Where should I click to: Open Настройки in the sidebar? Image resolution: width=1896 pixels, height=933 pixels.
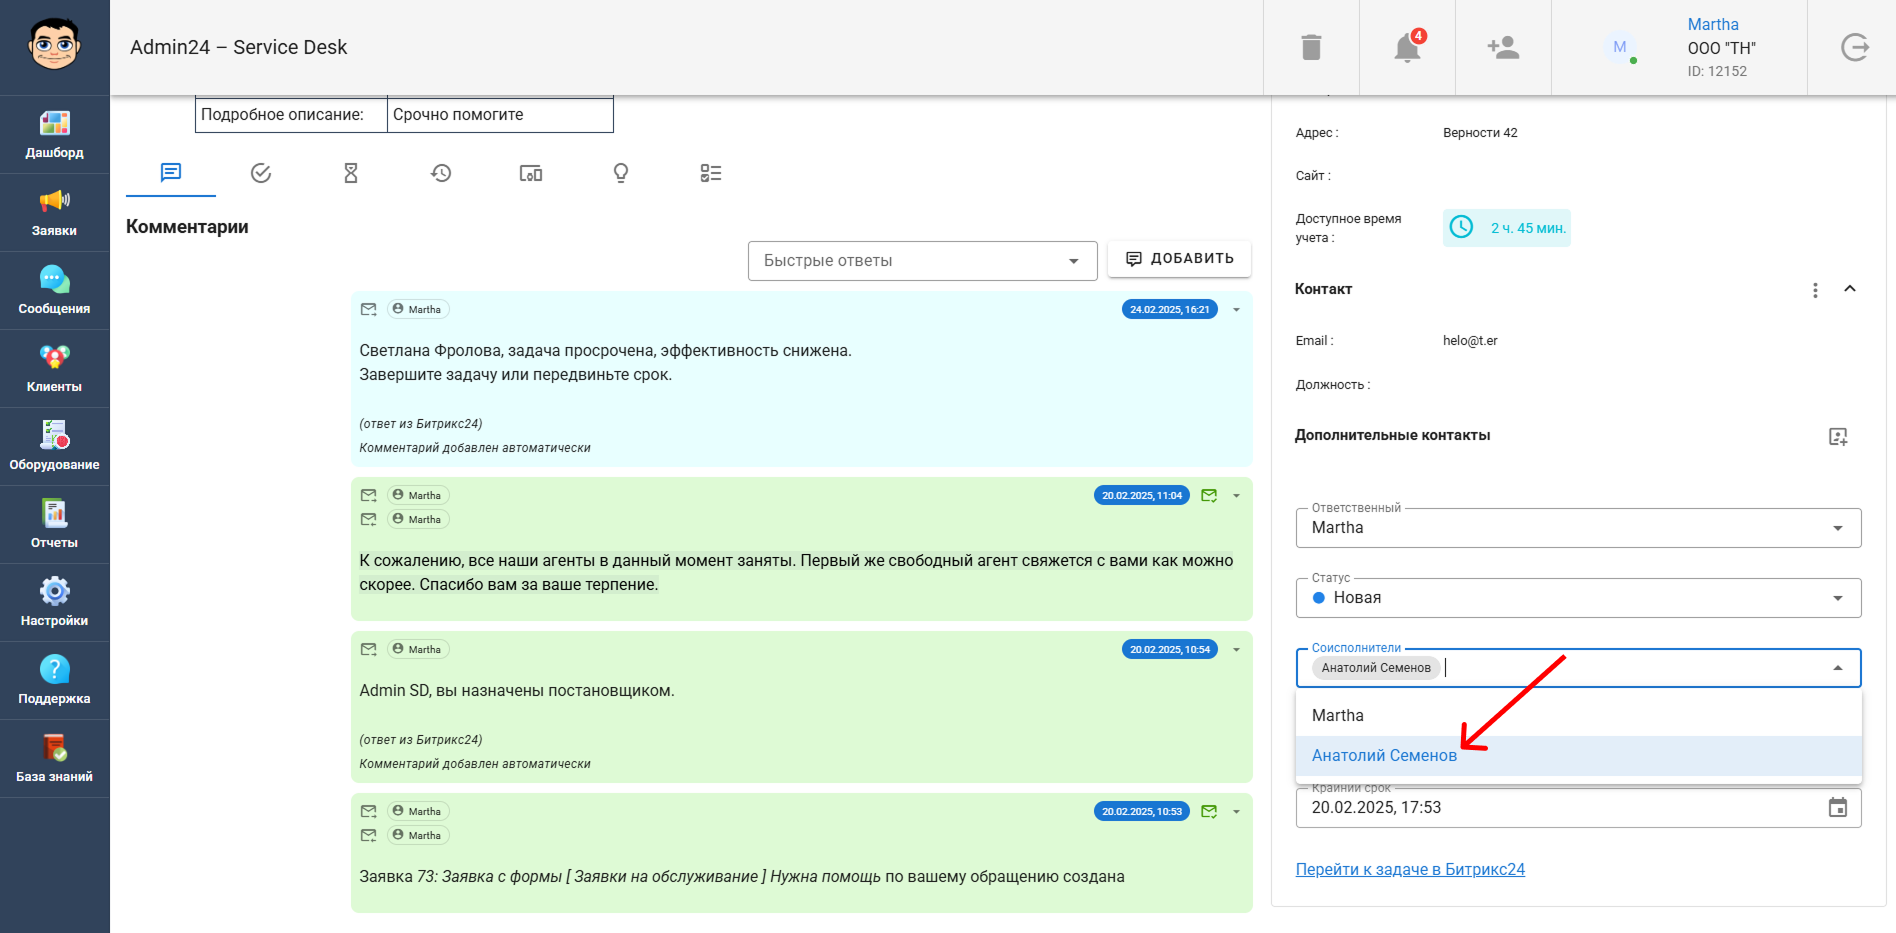pyautogui.click(x=55, y=603)
